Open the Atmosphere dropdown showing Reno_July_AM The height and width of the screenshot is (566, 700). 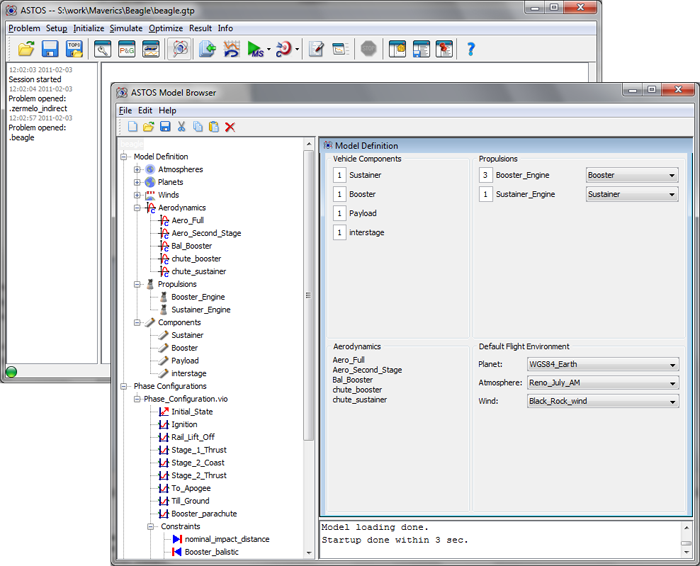(x=603, y=383)
